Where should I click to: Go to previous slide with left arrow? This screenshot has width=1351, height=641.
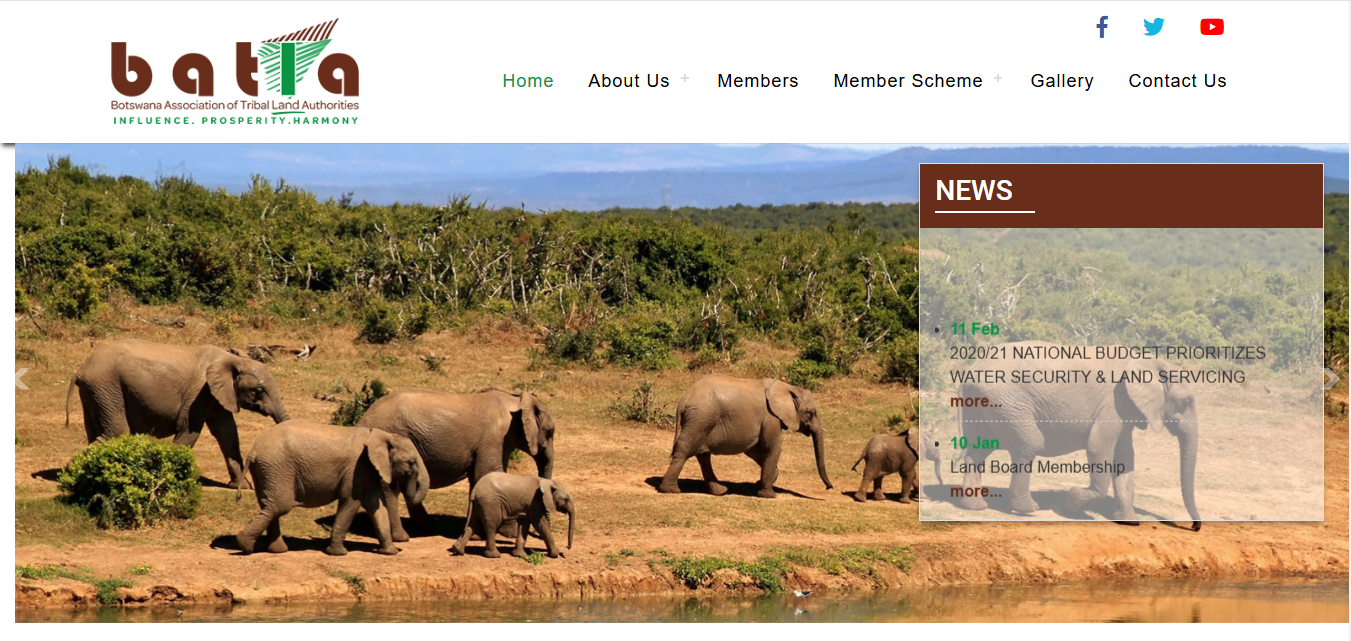20,379
